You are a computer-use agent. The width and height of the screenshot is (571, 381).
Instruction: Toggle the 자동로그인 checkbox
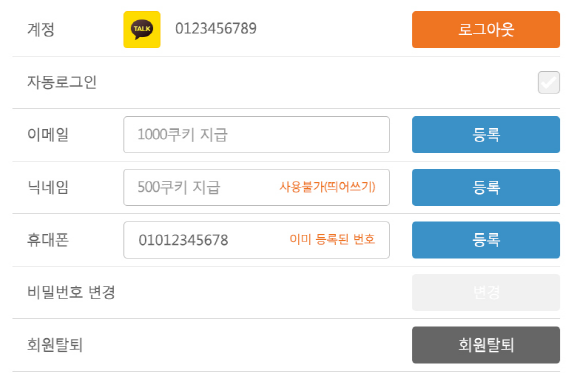click(549, 82)
